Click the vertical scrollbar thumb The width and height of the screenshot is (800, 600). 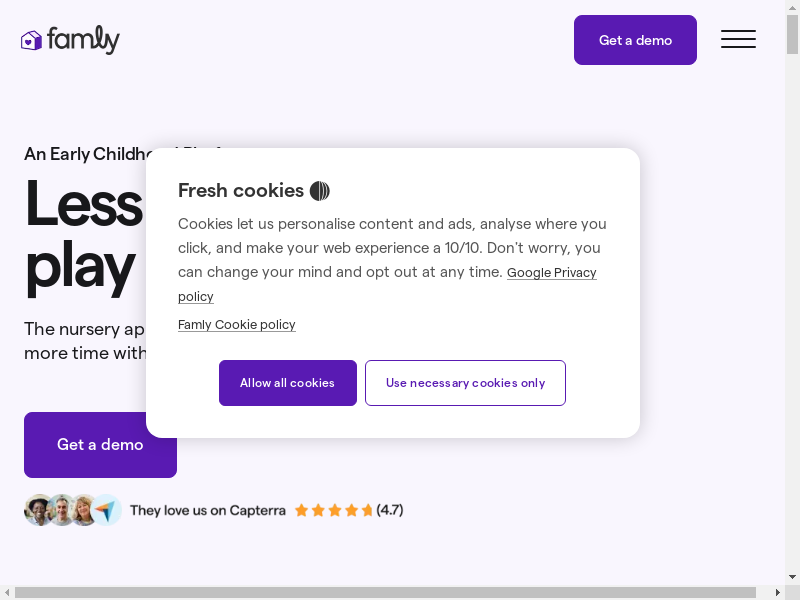click(x=793, y=35)
